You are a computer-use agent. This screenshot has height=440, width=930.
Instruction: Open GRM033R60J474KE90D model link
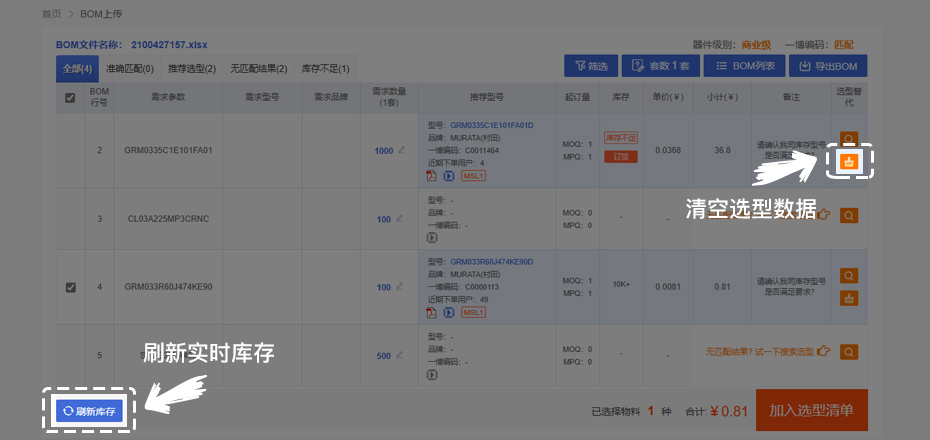click(x=492, y=262)
